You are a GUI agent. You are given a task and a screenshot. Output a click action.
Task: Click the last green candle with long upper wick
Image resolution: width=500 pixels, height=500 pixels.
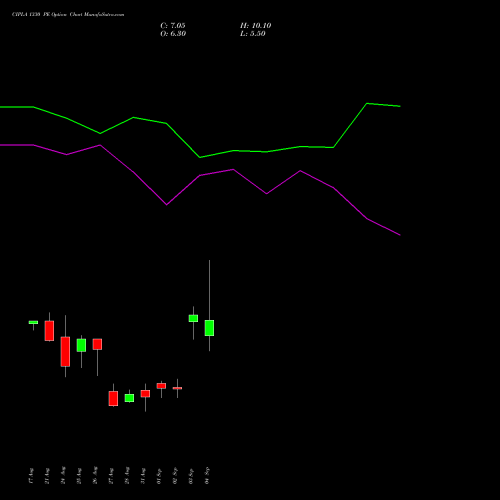(x=209, y=328)
